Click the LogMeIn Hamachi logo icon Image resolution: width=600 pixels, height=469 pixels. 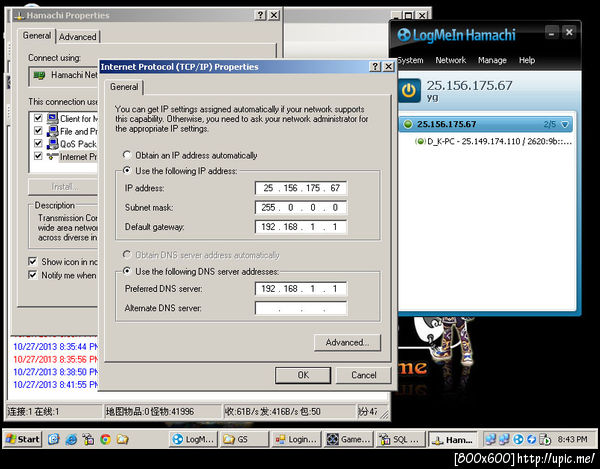click(x=404, y=35)
